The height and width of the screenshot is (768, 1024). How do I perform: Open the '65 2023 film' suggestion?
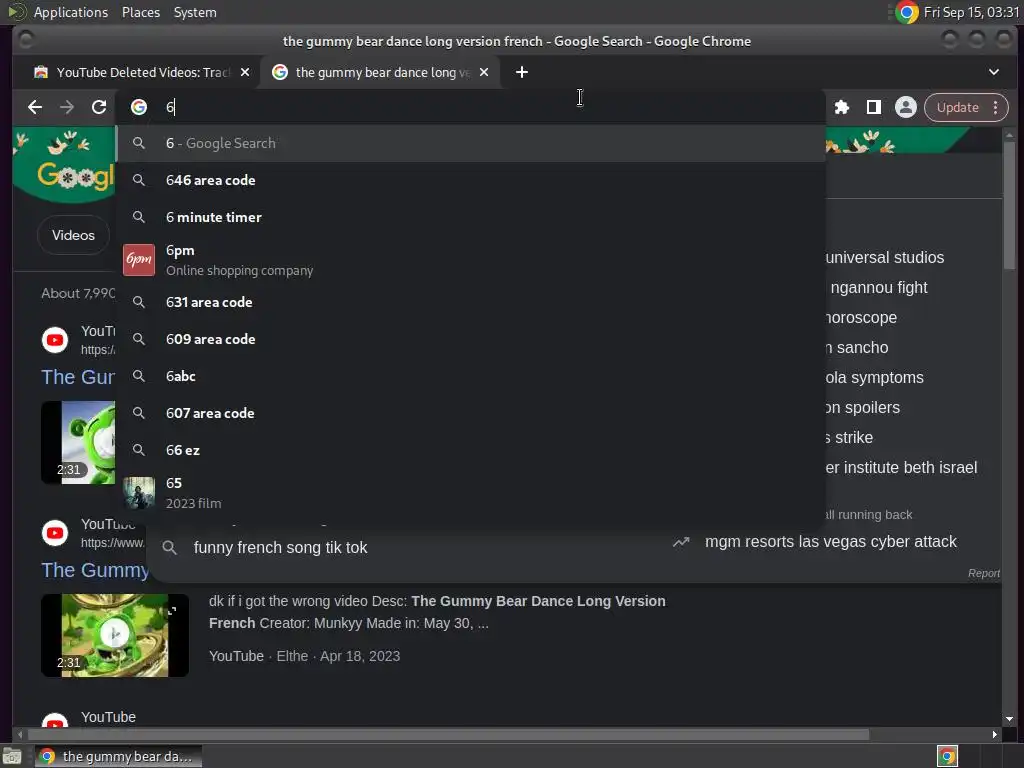(470, 493)
